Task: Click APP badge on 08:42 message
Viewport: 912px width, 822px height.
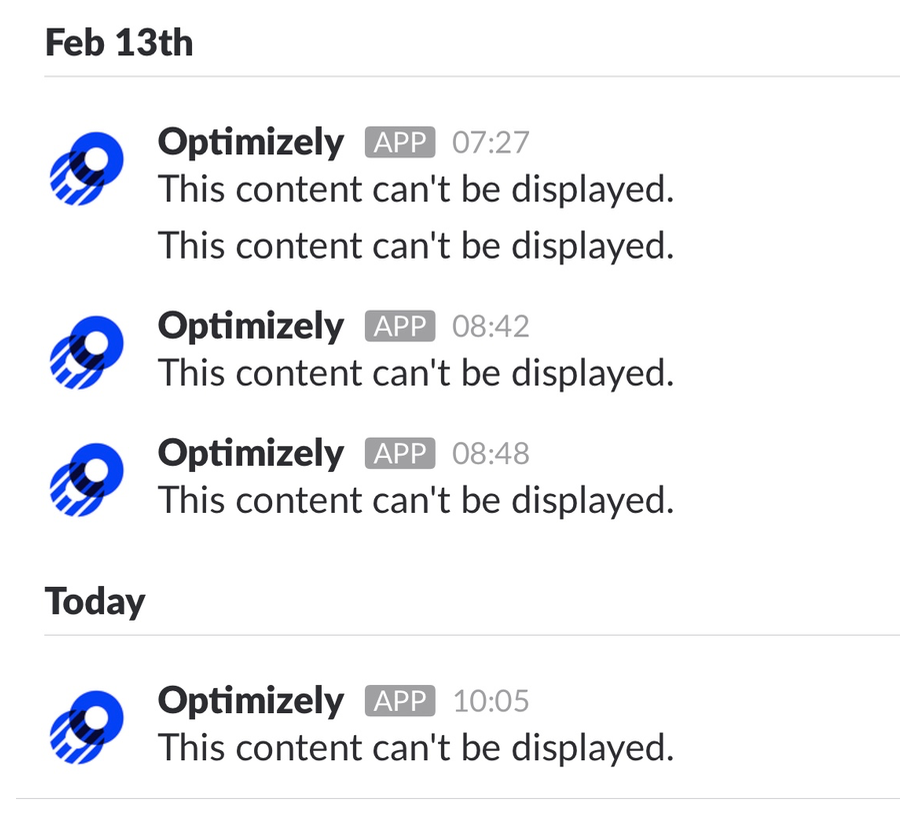Action: tap(400, 326)
